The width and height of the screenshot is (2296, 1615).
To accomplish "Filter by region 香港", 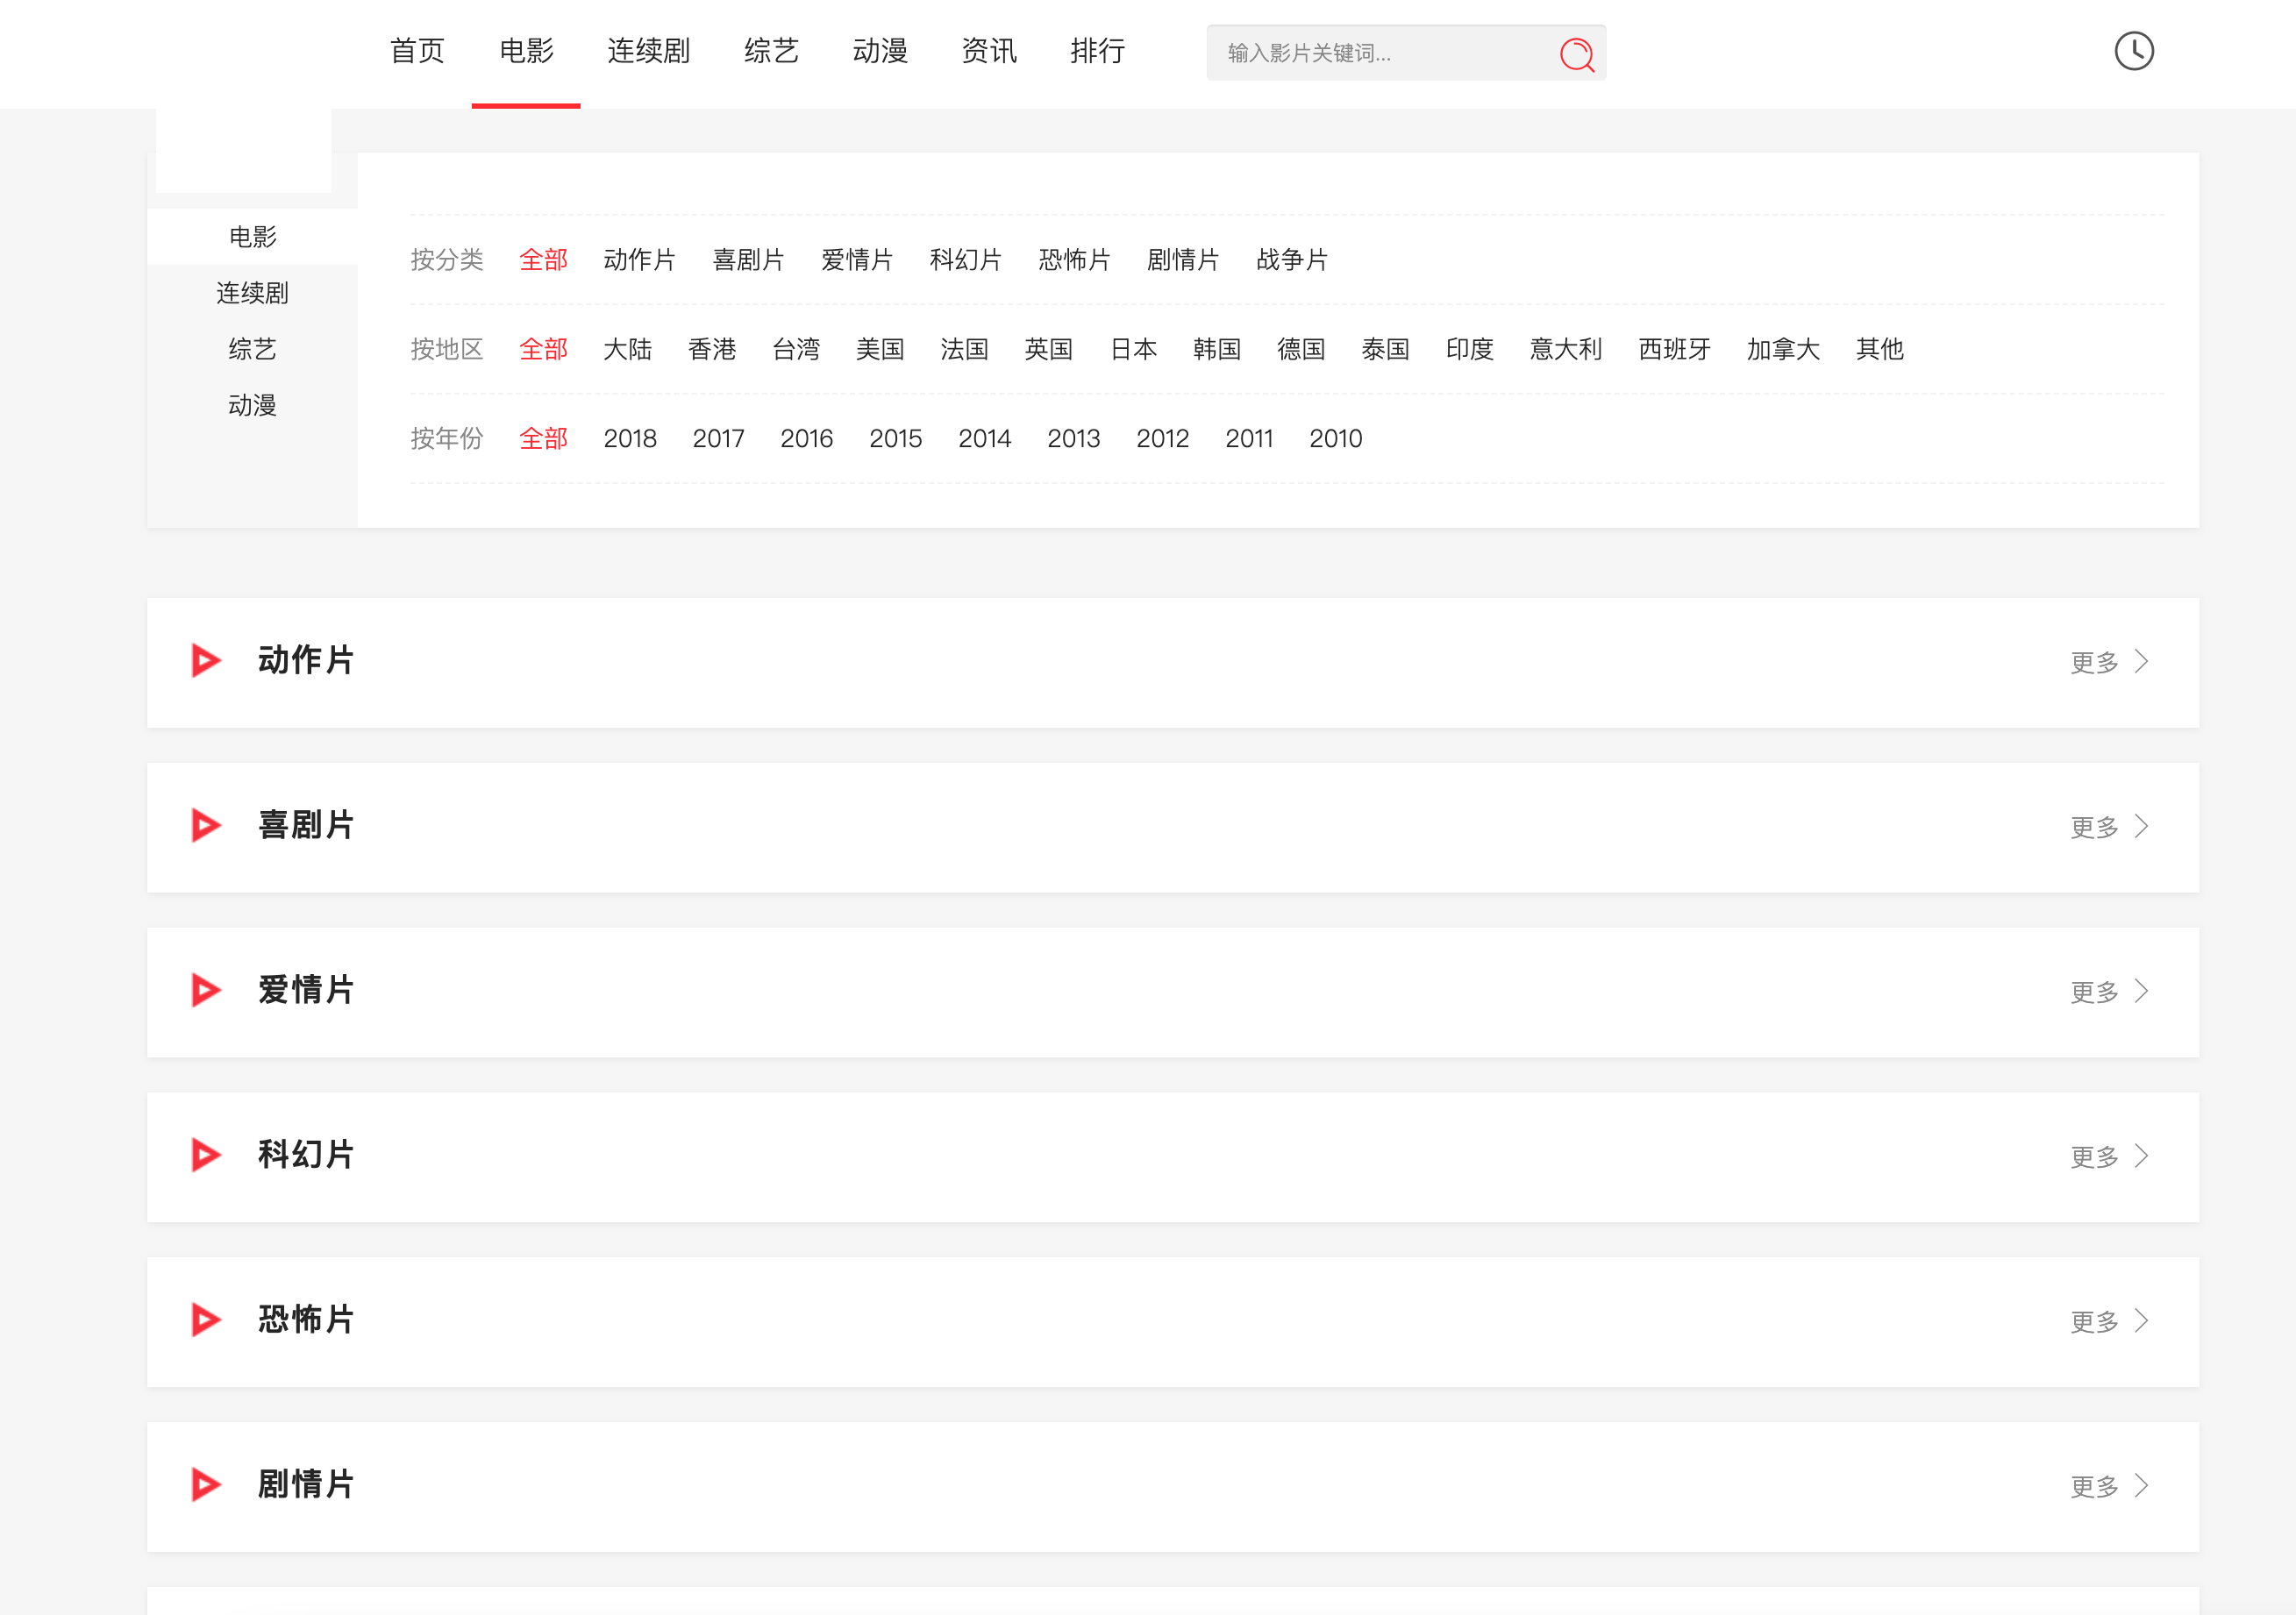I will pyautogui.click(x=712, y=349).
